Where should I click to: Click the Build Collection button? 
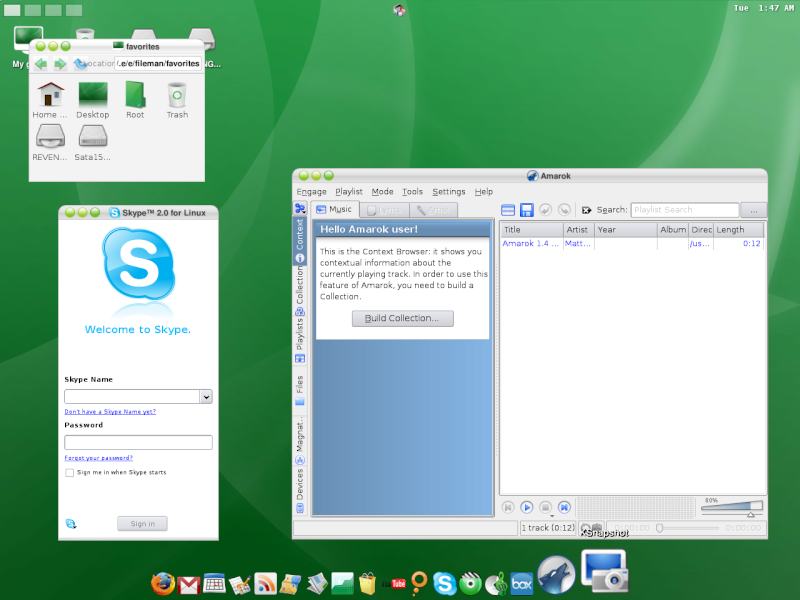(x=402, y=318)
